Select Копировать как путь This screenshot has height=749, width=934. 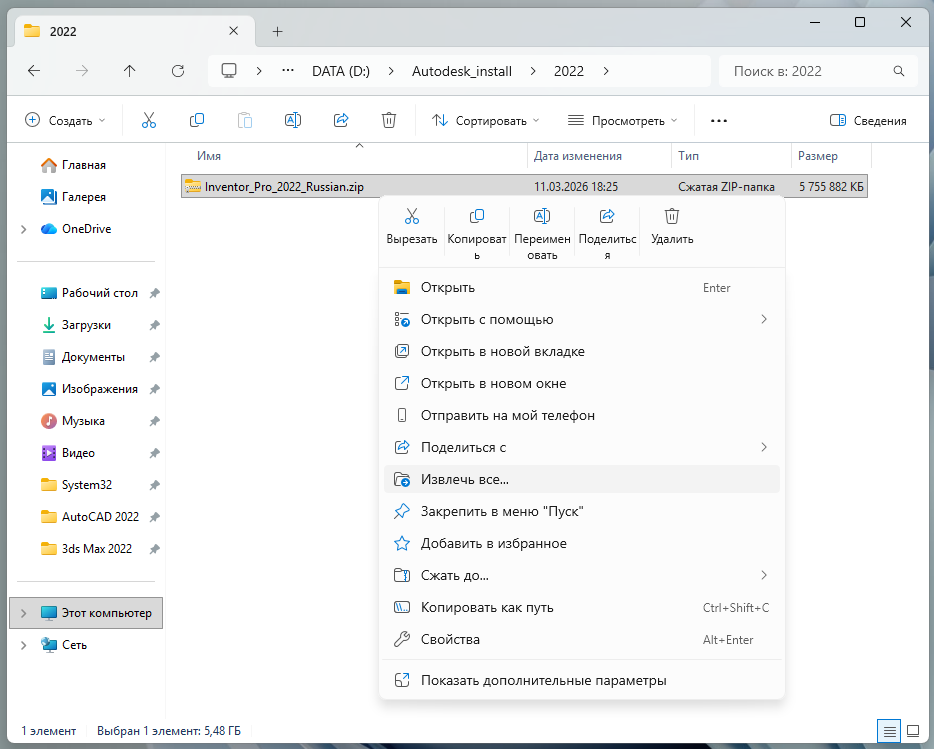tap(582, 607)
